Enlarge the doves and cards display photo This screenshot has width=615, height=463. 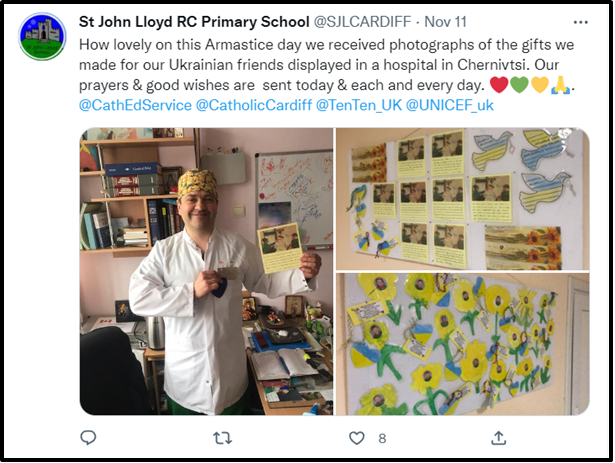click(462, 199)
